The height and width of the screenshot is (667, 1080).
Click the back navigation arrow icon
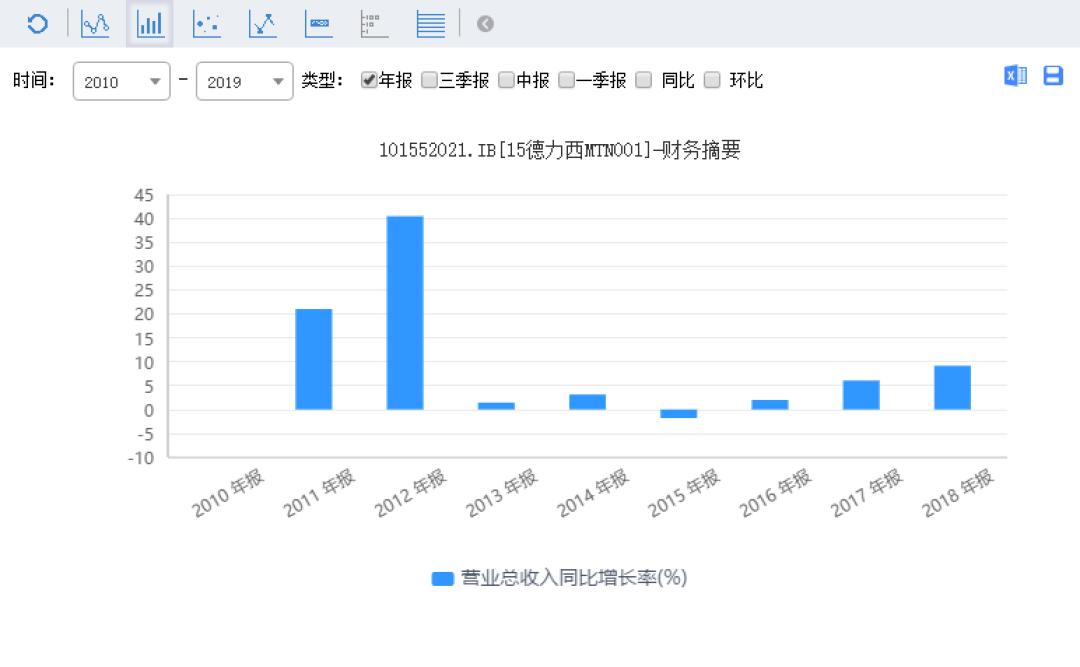[x=485, y=23]
